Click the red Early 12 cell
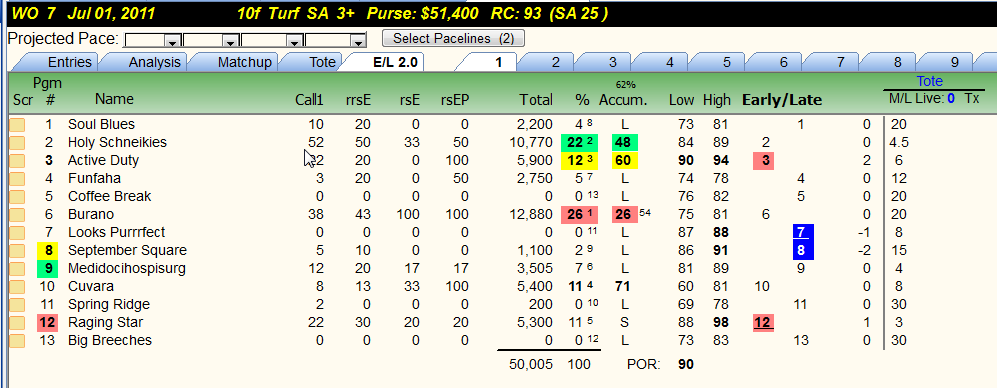 pyautogui.click(x=763, y=322)
